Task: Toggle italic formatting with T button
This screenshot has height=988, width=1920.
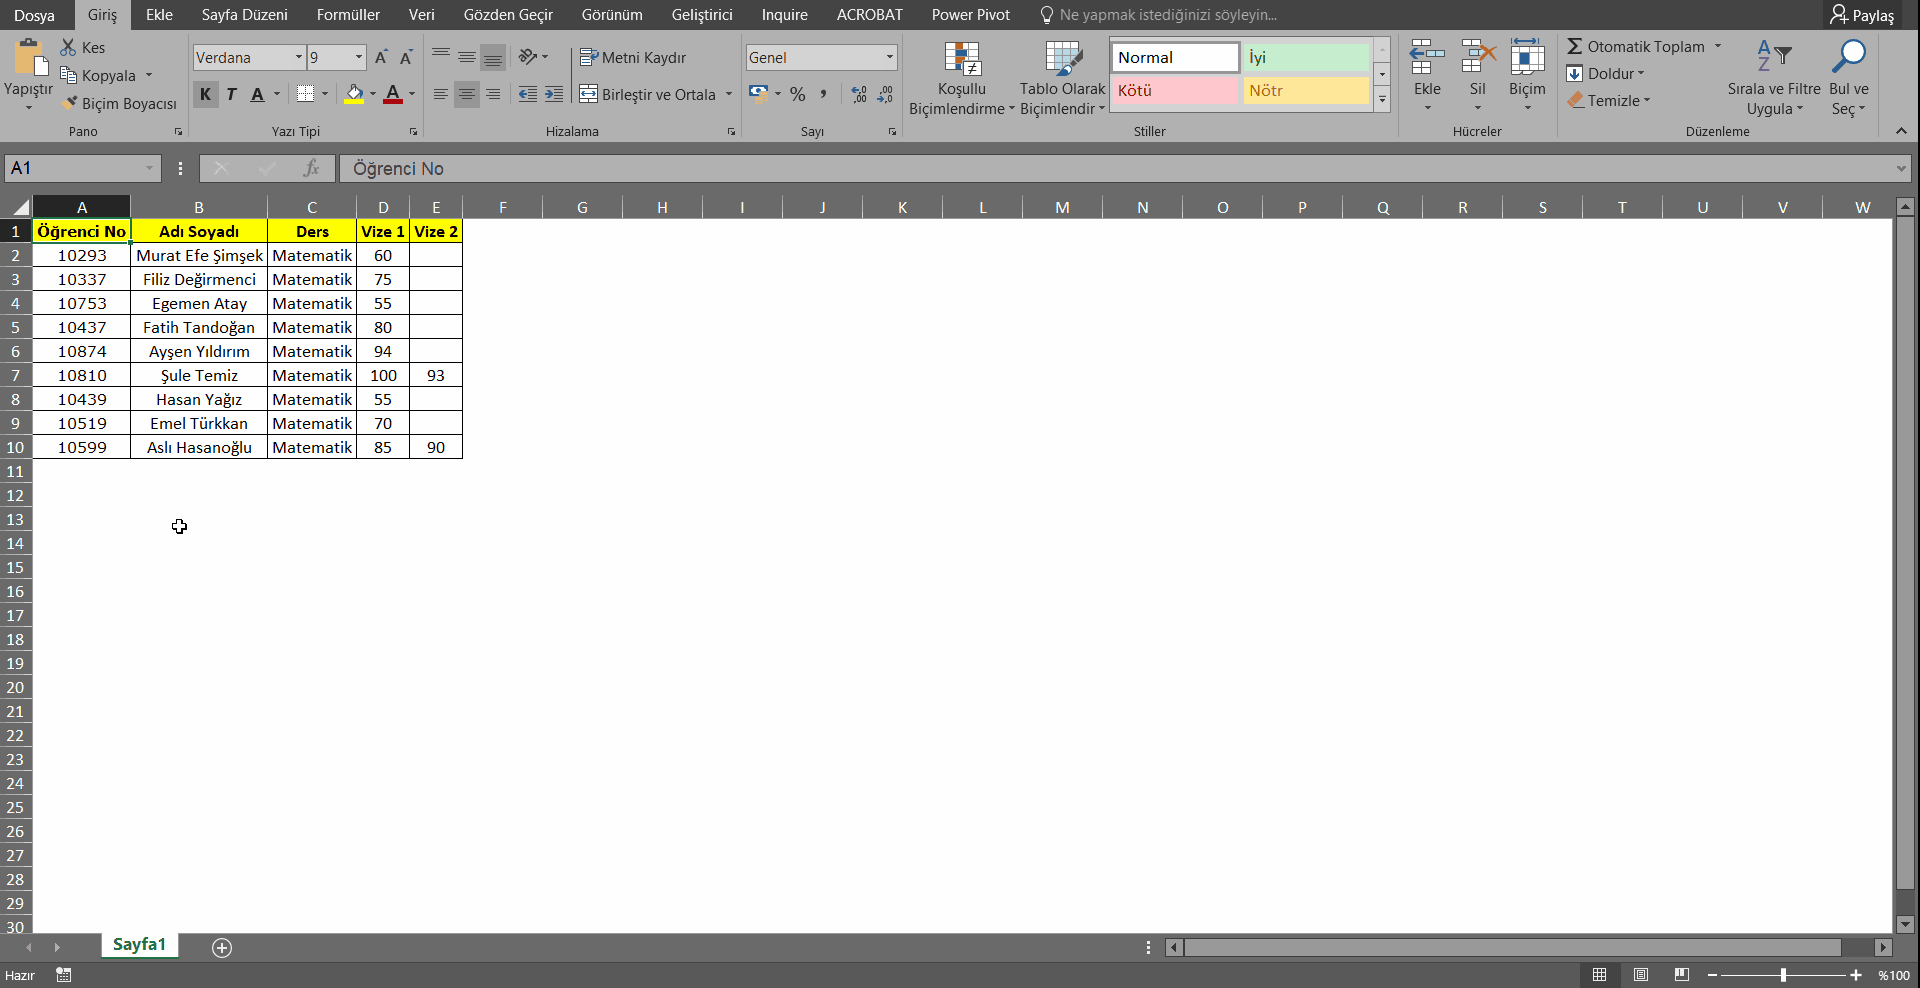Action: (x=231, y=94)
